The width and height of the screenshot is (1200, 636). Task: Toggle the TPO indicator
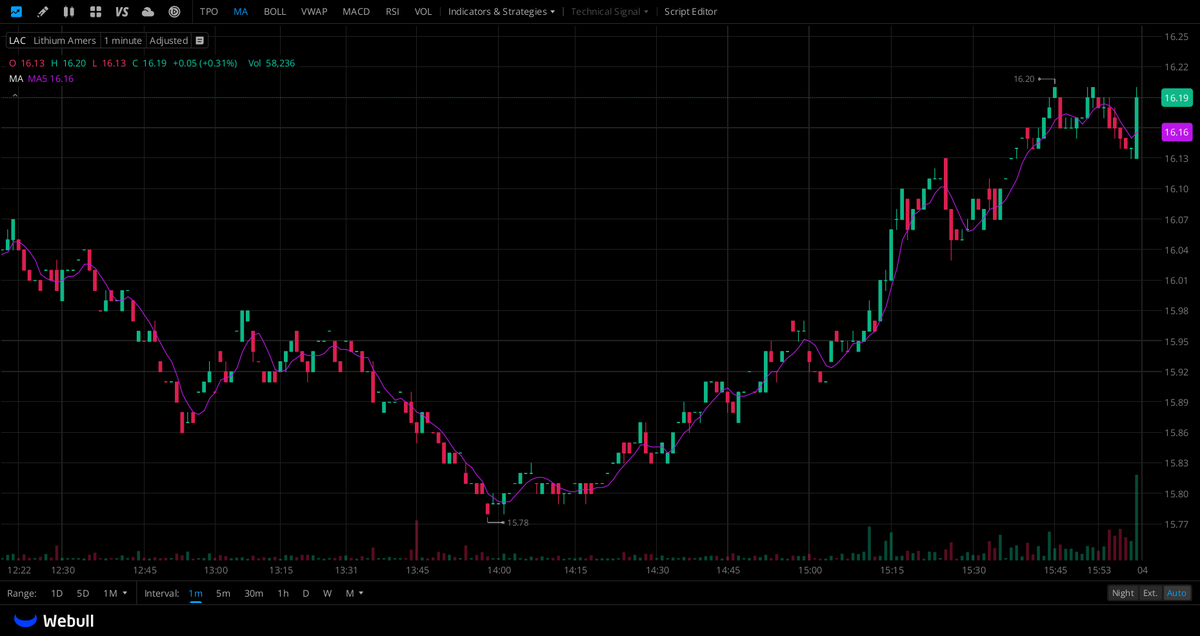coord(209,12)
